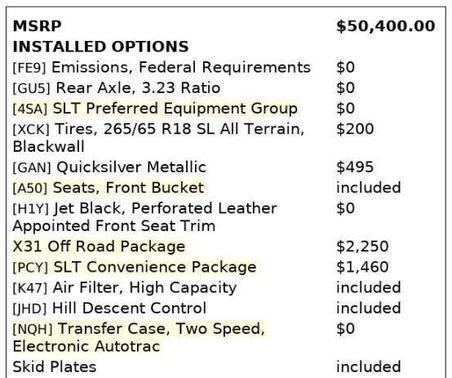Select the $495 Quicksilver Metallic price
Image resolution: width=452 pixels, height=378 pixels.
355,167
